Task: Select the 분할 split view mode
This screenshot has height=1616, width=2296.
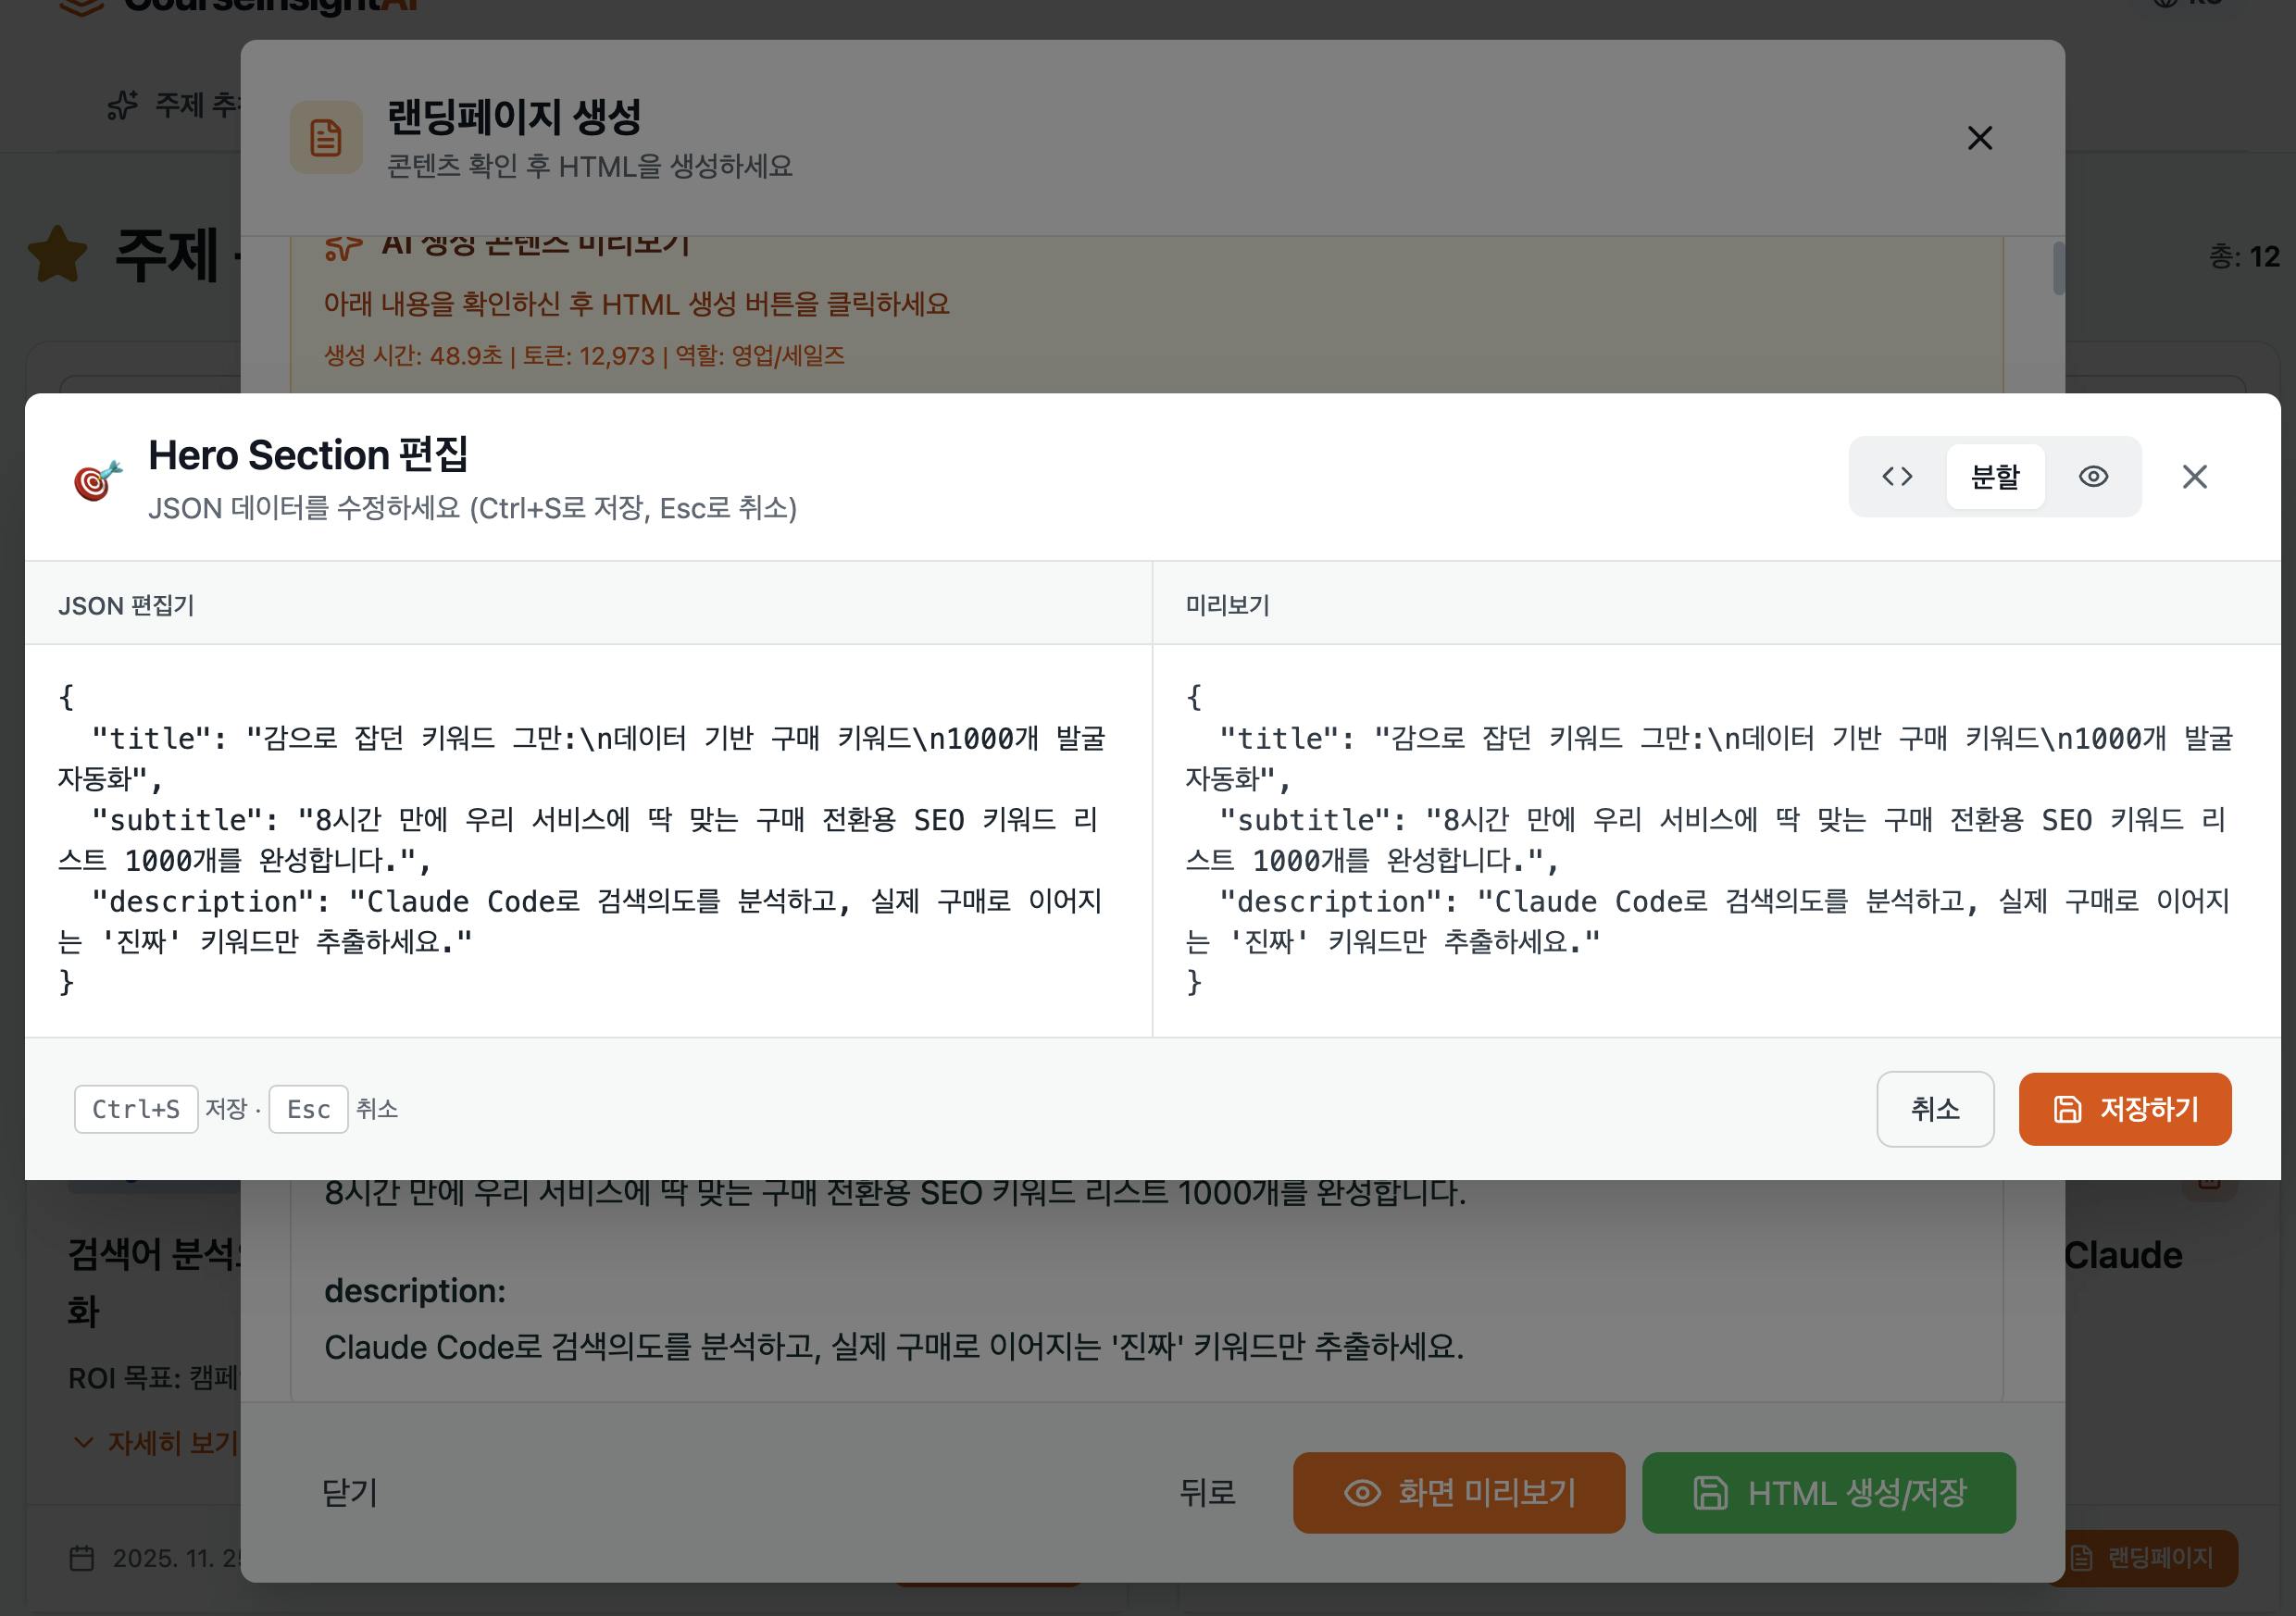Action: tap(1994, 477)
